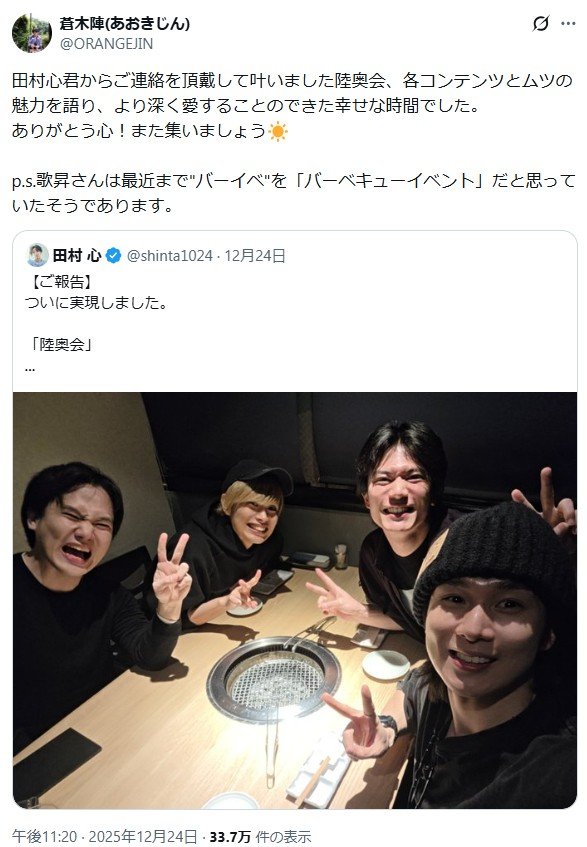587x847 pixels.
Task: Open 蒼木陣's profile avatar picture
Action: point(31,33)
